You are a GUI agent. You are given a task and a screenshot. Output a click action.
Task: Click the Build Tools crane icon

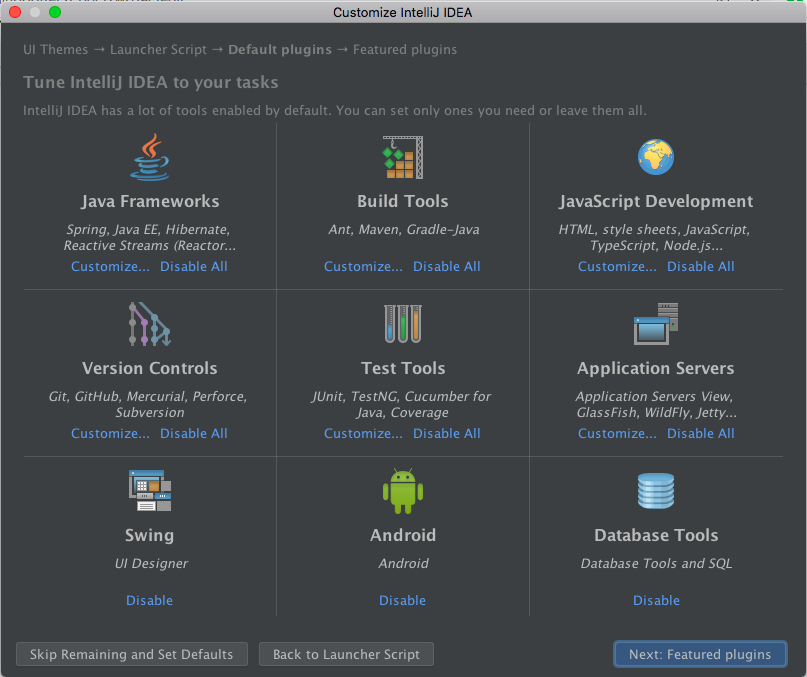[x=403, y=157]
